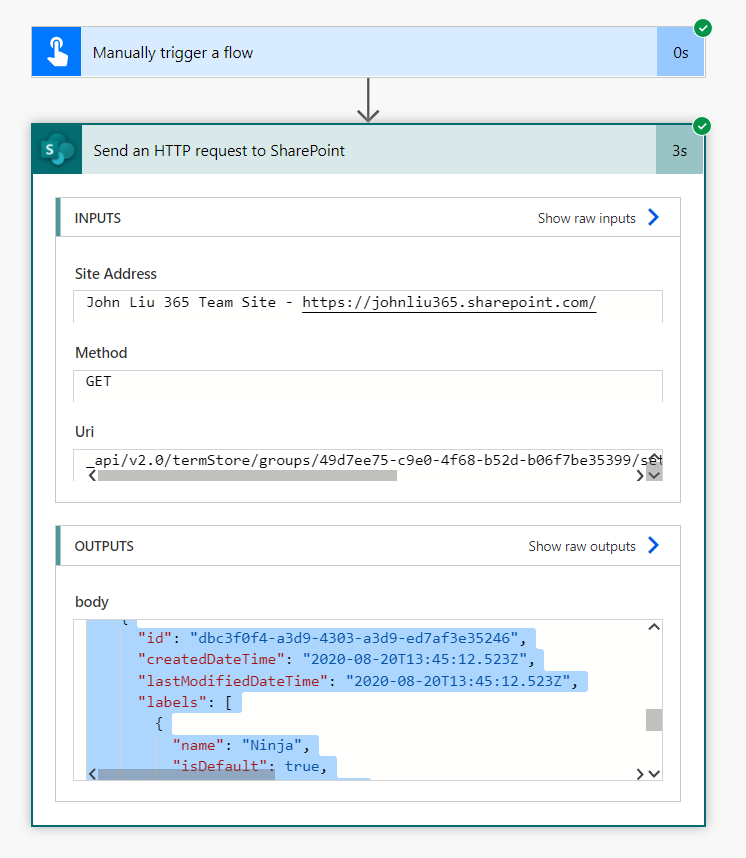Click the SharePoint logo icon
This screenshot has width=746, height=858.
pyautogui.click(x=57, y=150)
